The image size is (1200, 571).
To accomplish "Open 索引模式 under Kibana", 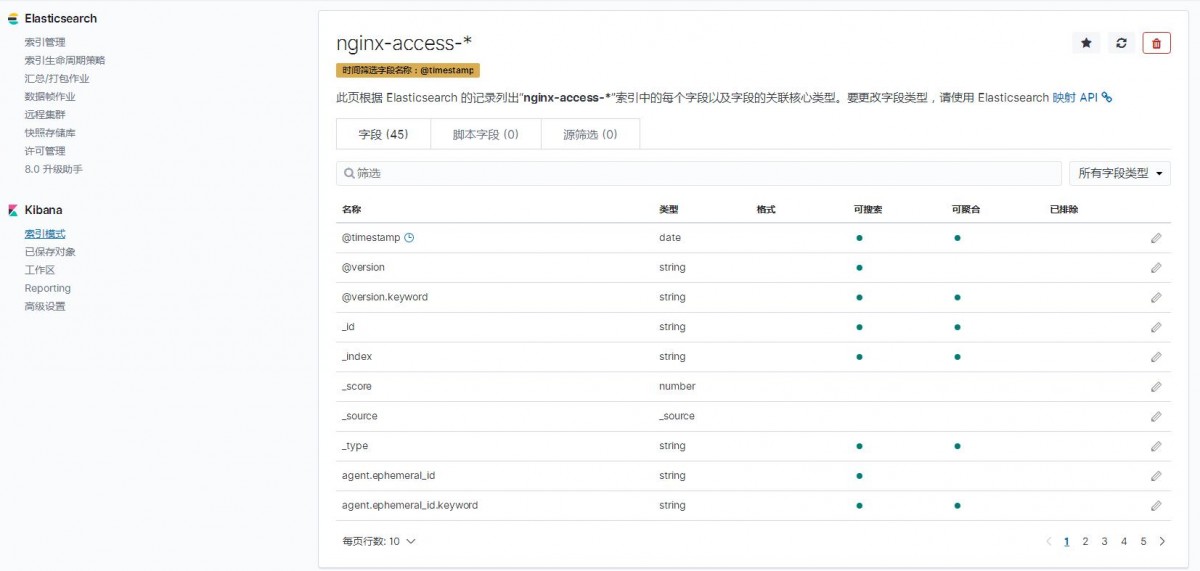I will (45, 234).
